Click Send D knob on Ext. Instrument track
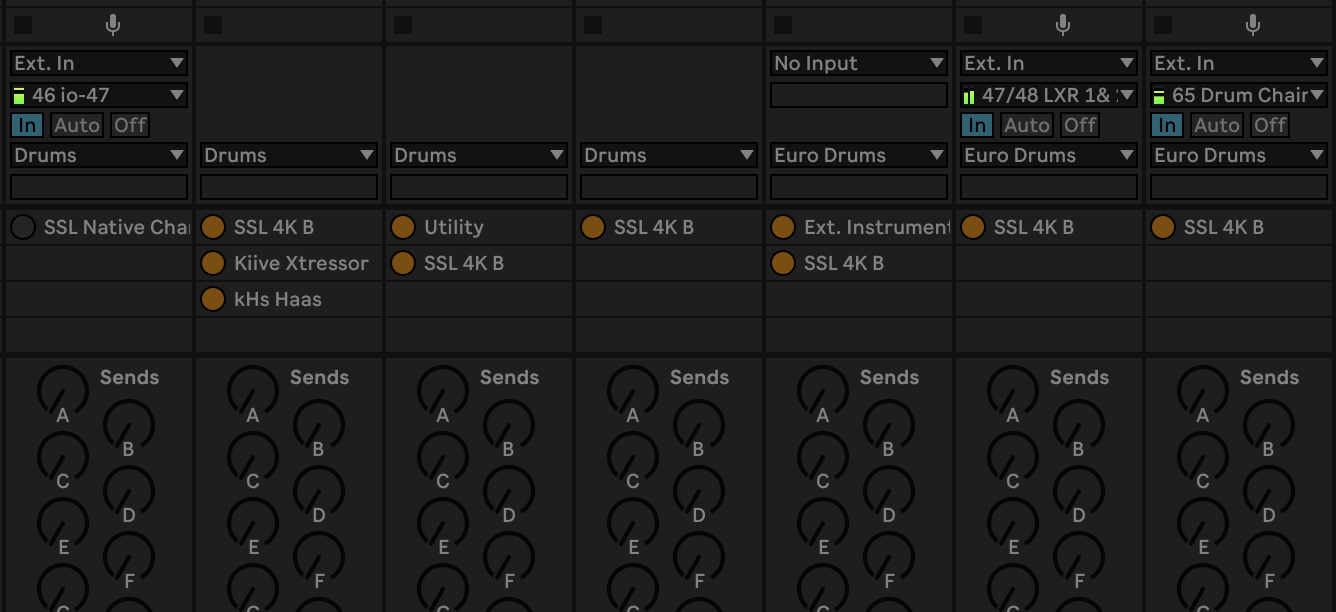The height and width of the screenshot is (612, 1336). click(888, 491)
